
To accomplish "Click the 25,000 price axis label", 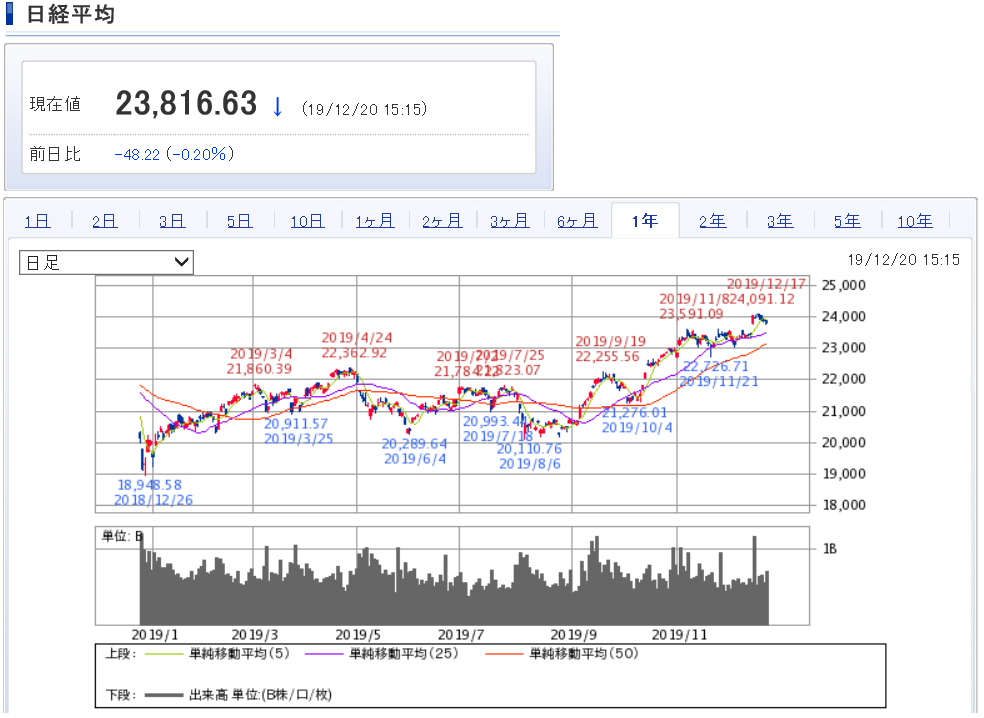I will [x=843, y=285].
